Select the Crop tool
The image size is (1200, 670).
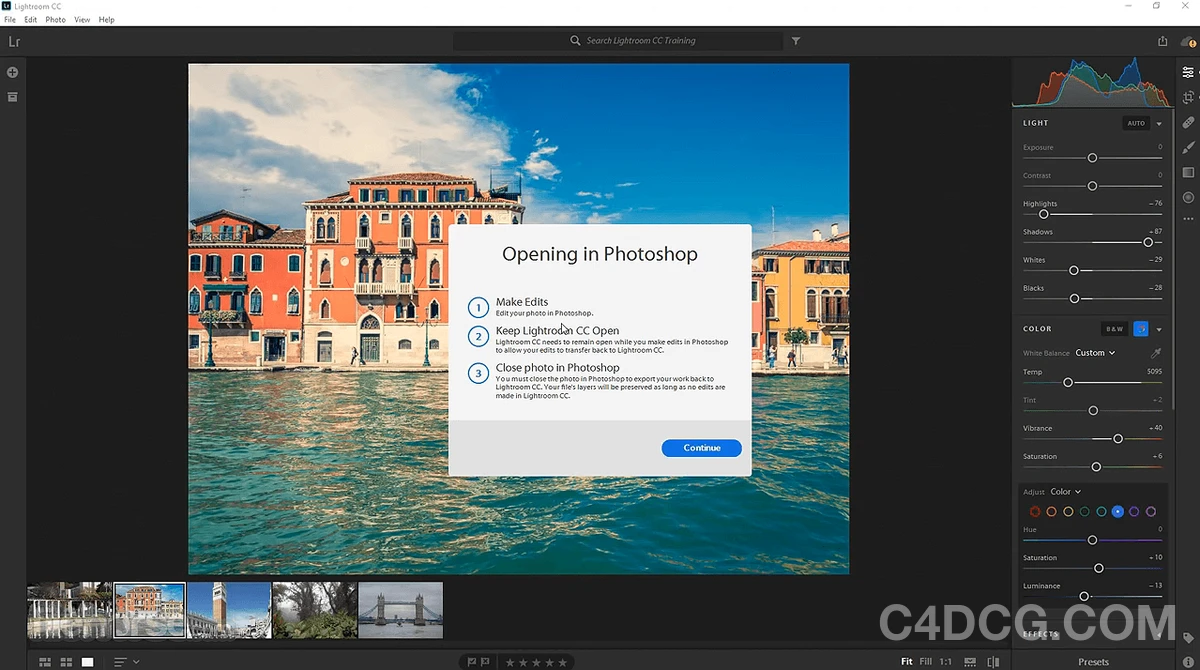1188,98
